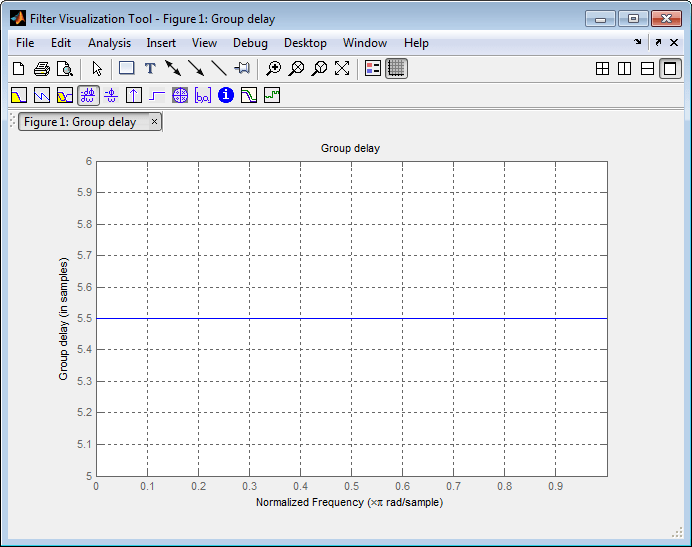Click the 5.1 y-axis tick label

tap(84, 444)
